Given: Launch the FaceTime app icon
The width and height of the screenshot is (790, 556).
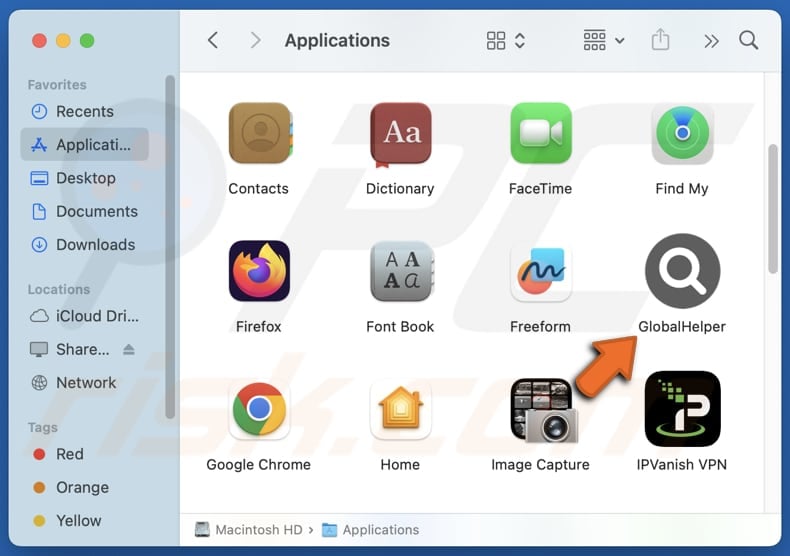Looking at the screenshot, I should point(541,133).
